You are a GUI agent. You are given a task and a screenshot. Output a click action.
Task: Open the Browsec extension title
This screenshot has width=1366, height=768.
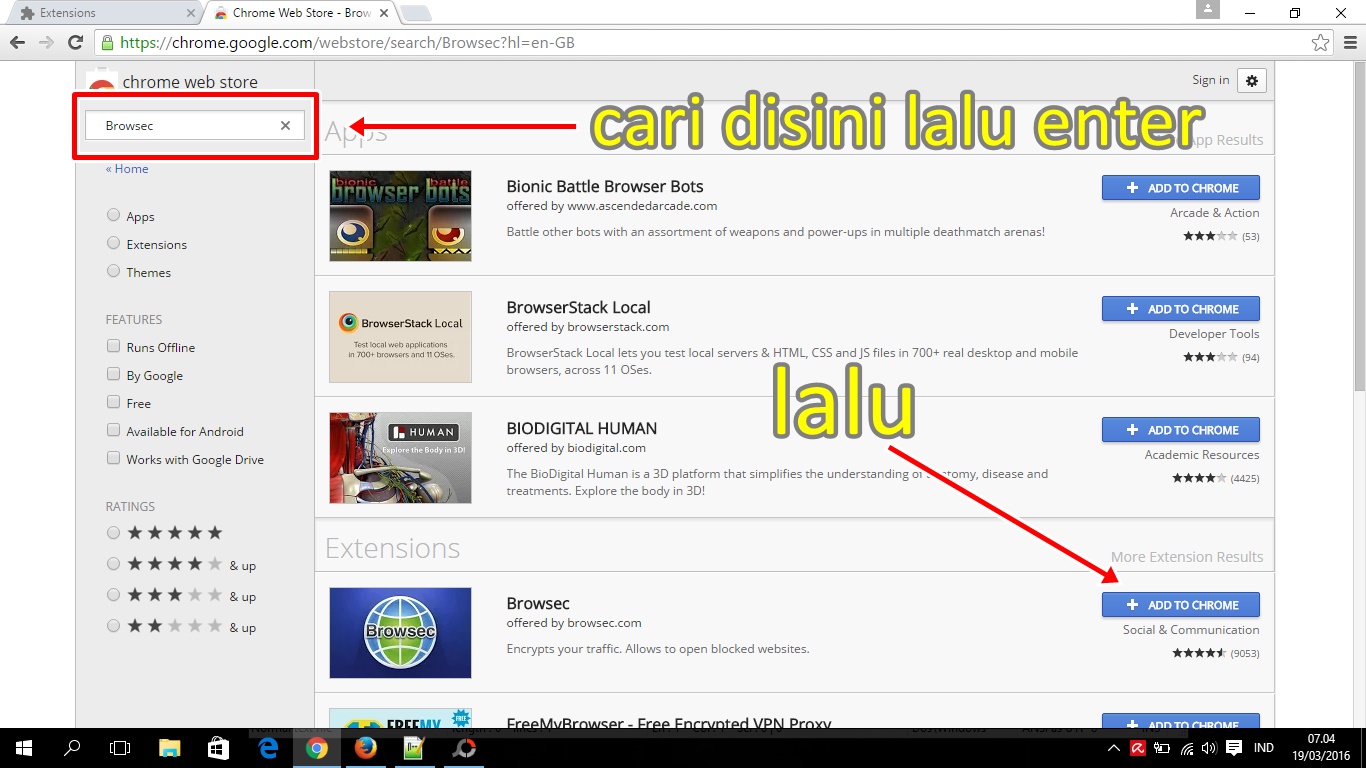tap(538, 604)
